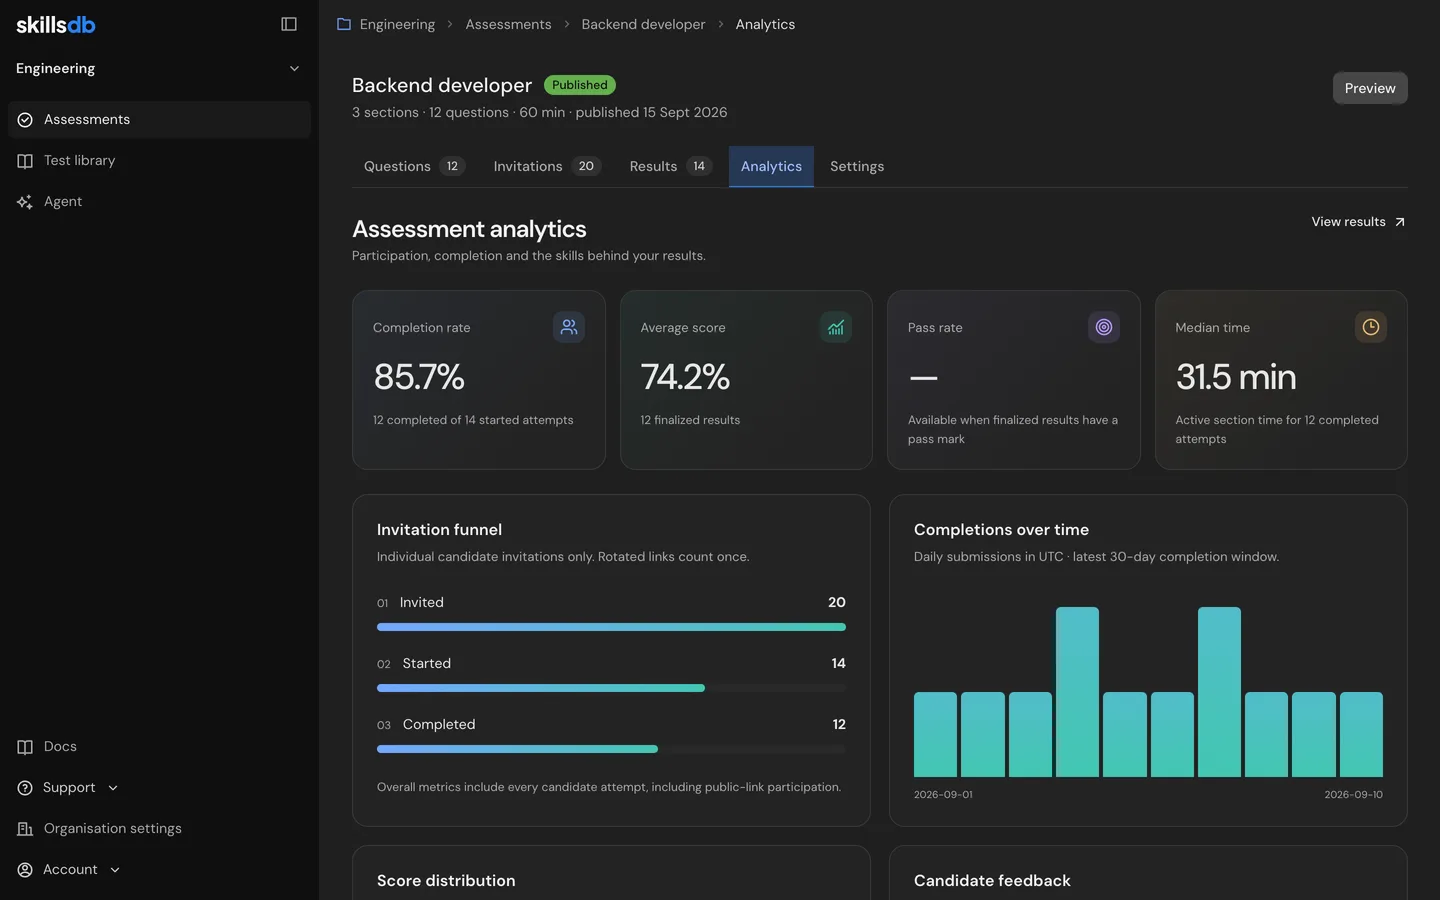Click the Pass rate target icon
This screenshot has width=1440, height=900.
click(x=1104, y=327)
